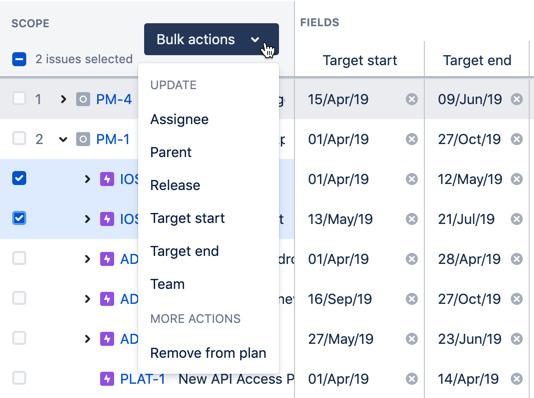
Task: Expand the issue row with target end 28/Apr/19
Action: [x=87, y=259]
